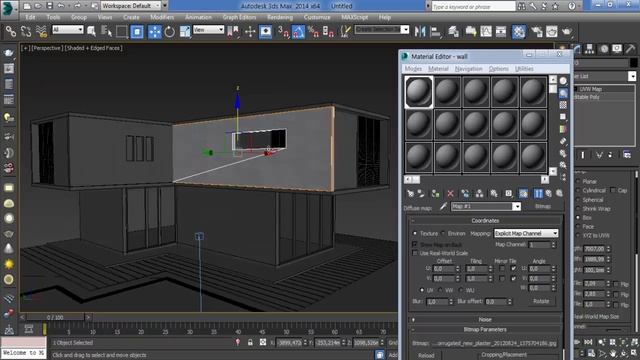Click the Mirror tool icon

pyautogui.click(x=420, y=31)
